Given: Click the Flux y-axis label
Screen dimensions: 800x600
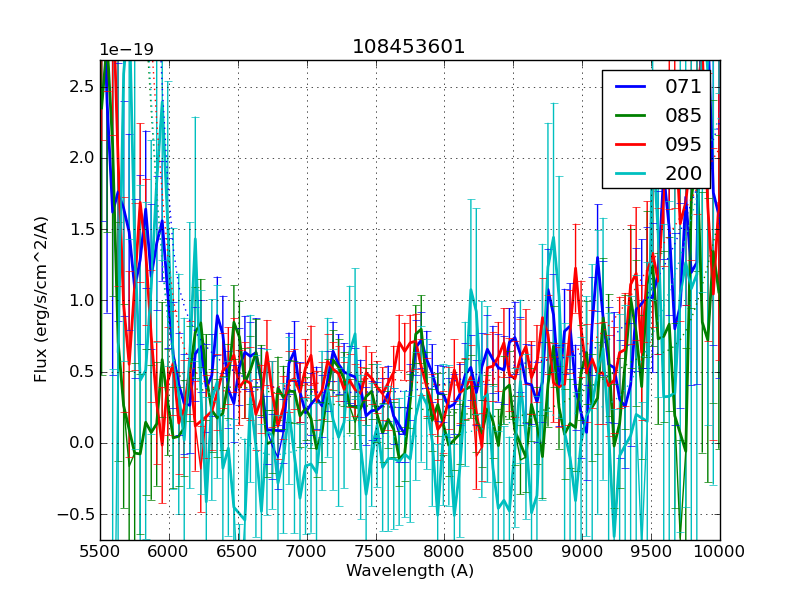Looking at the screenshot, I should coord(41,299).
